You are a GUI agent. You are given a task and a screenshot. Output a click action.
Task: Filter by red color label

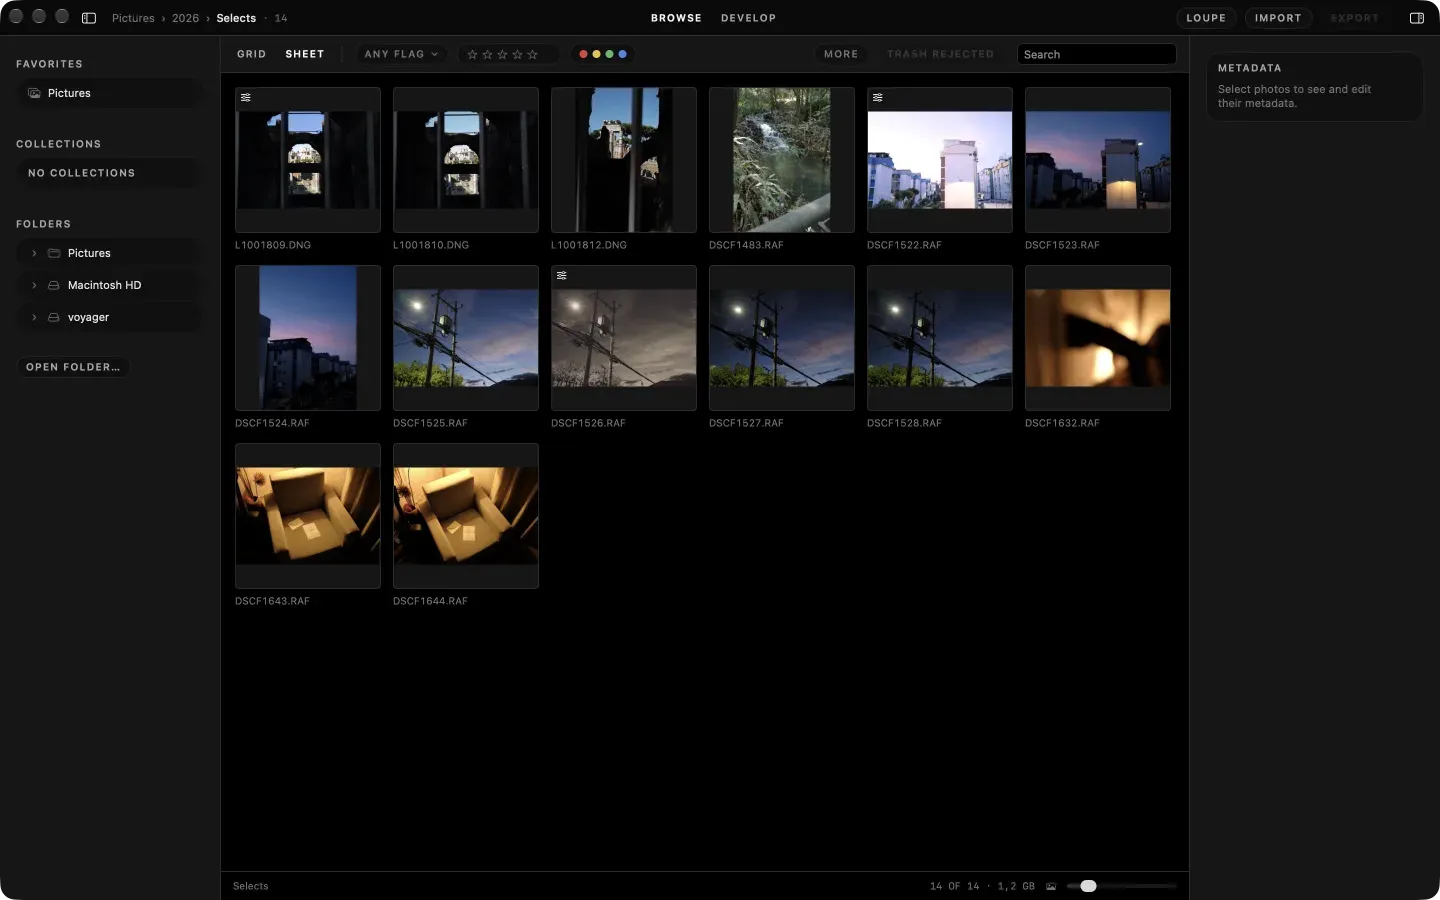coord(584,54)
